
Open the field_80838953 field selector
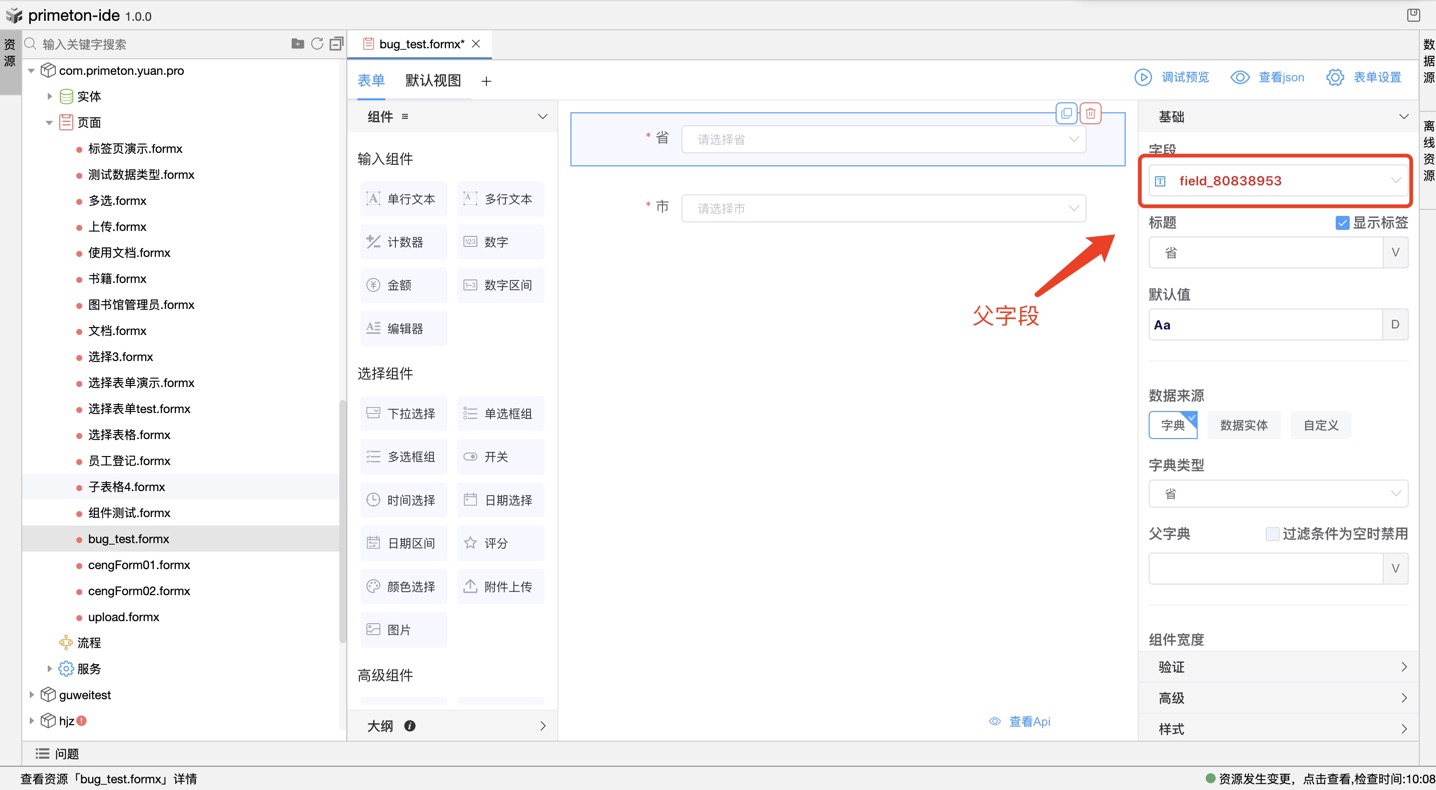click(1276, 181)
